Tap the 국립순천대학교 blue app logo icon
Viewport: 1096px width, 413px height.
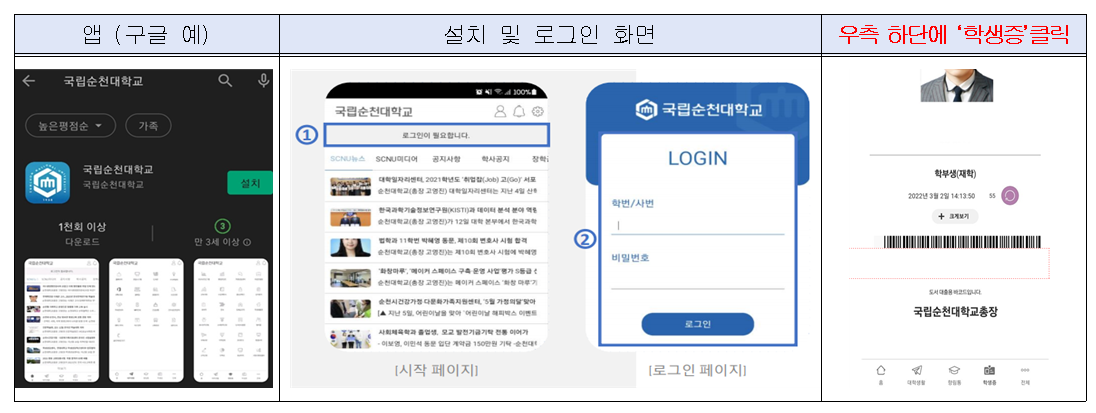pos(48,182)
